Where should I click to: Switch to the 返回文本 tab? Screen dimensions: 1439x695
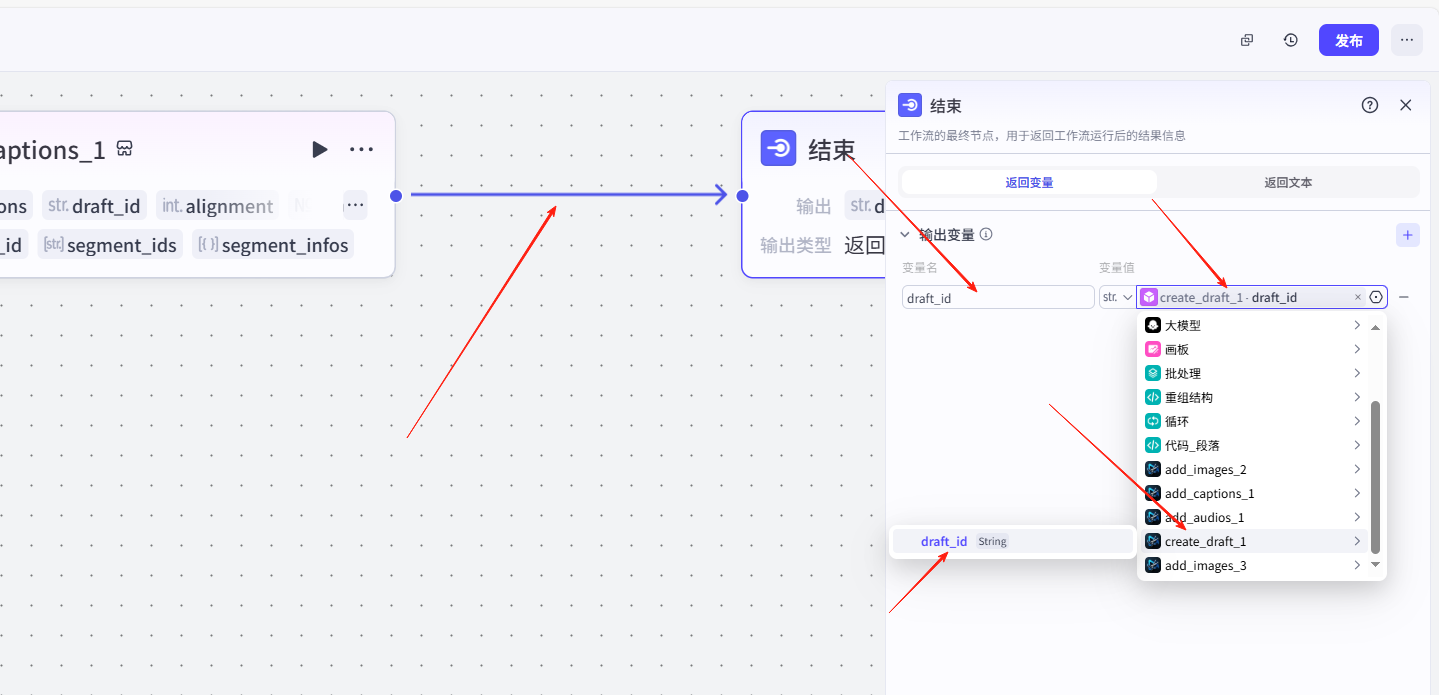[x=1288, y=182]
